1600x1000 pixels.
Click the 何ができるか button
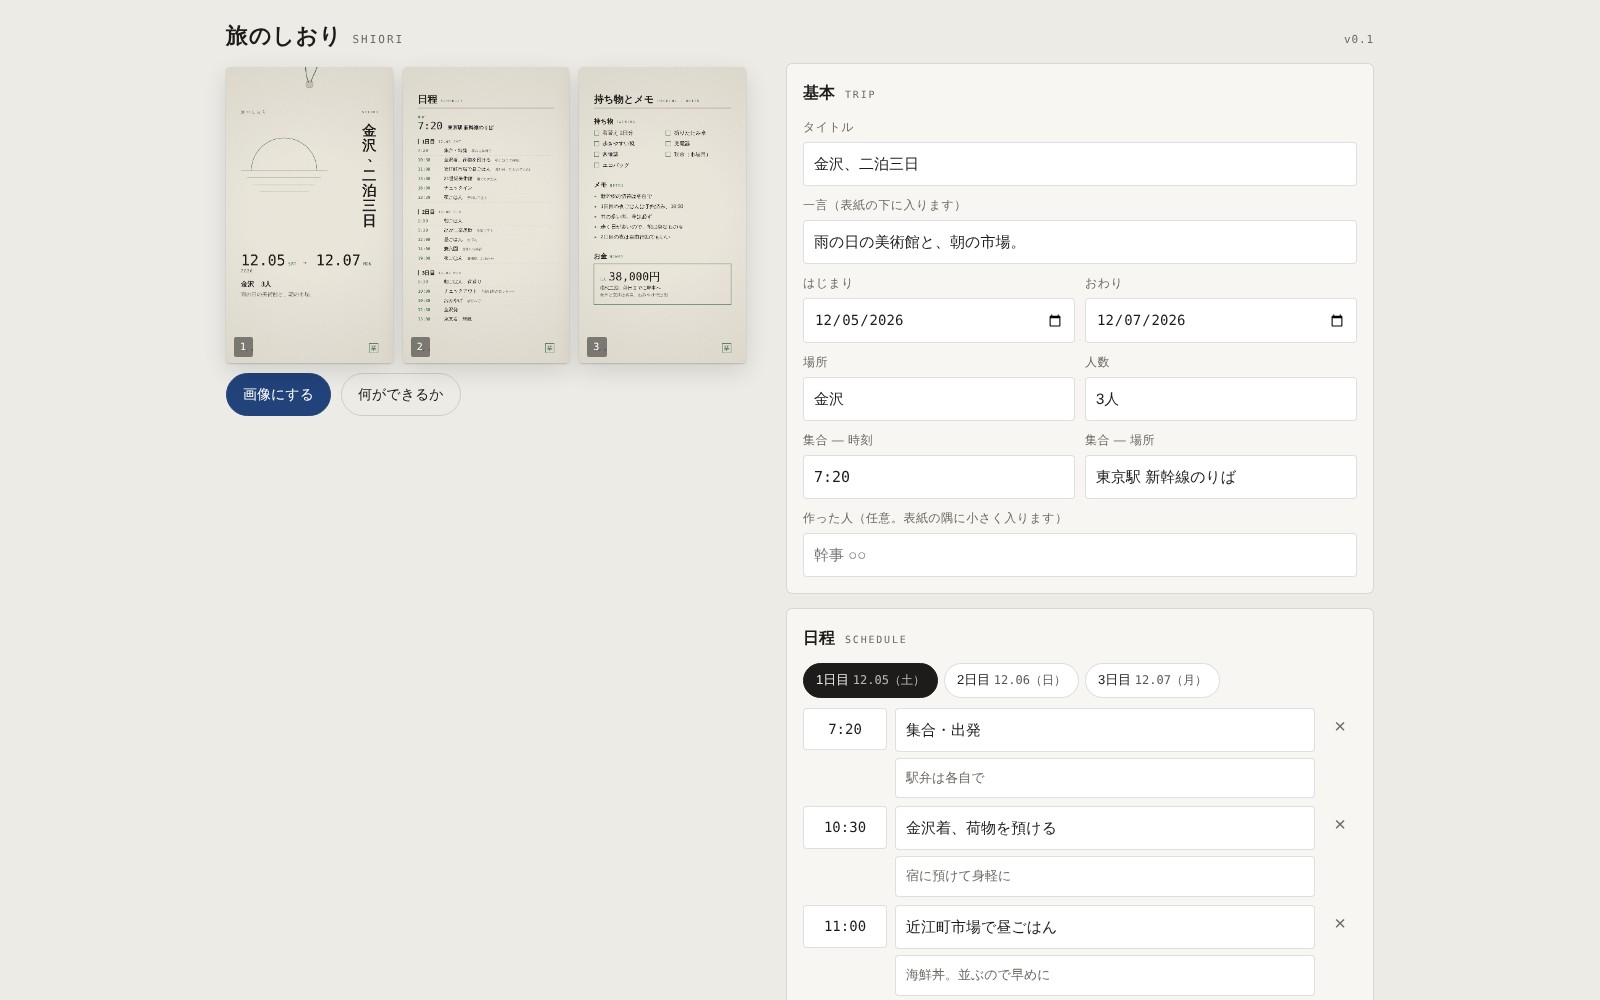coord(400,395)
